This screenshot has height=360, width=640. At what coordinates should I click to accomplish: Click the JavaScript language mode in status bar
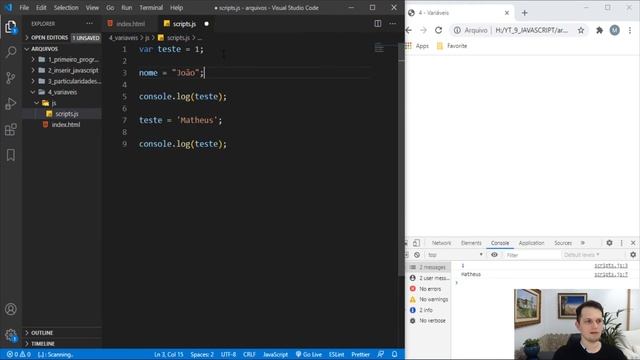[x=275, y=354]
